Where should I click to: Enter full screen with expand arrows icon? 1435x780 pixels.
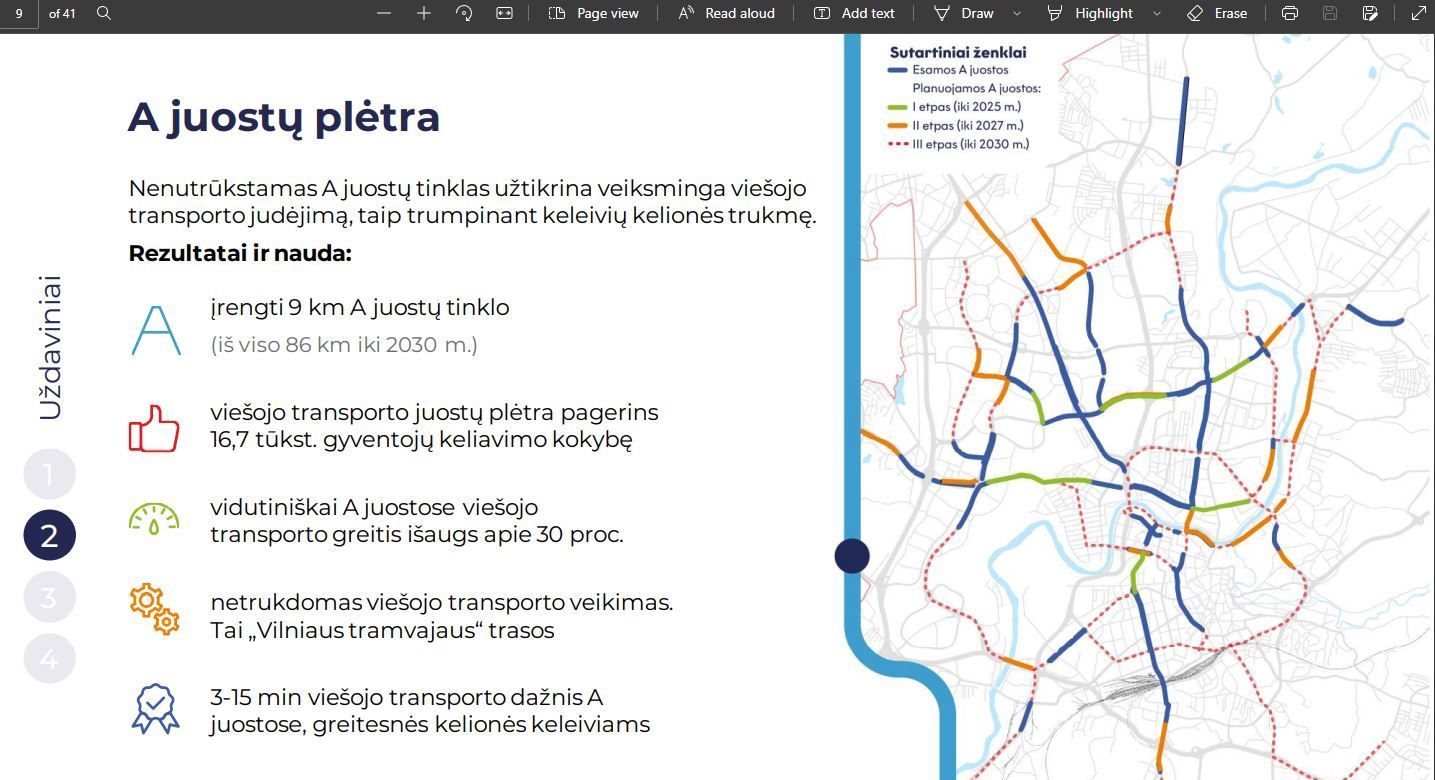tap(1418, 13)
